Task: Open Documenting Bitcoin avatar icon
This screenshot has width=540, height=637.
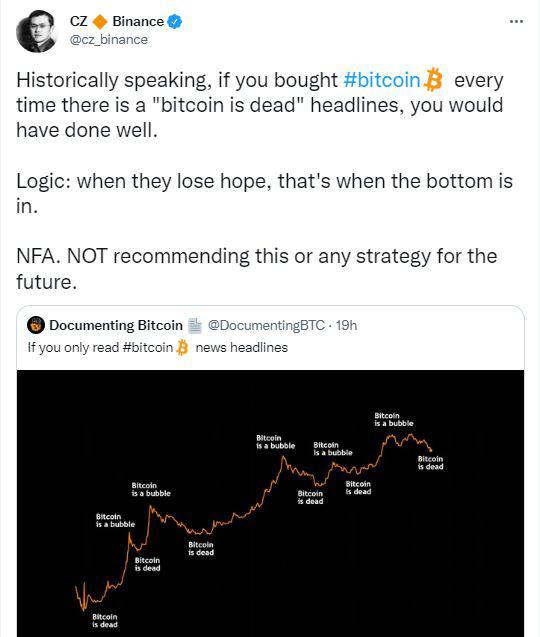Action: click(36, 325)
